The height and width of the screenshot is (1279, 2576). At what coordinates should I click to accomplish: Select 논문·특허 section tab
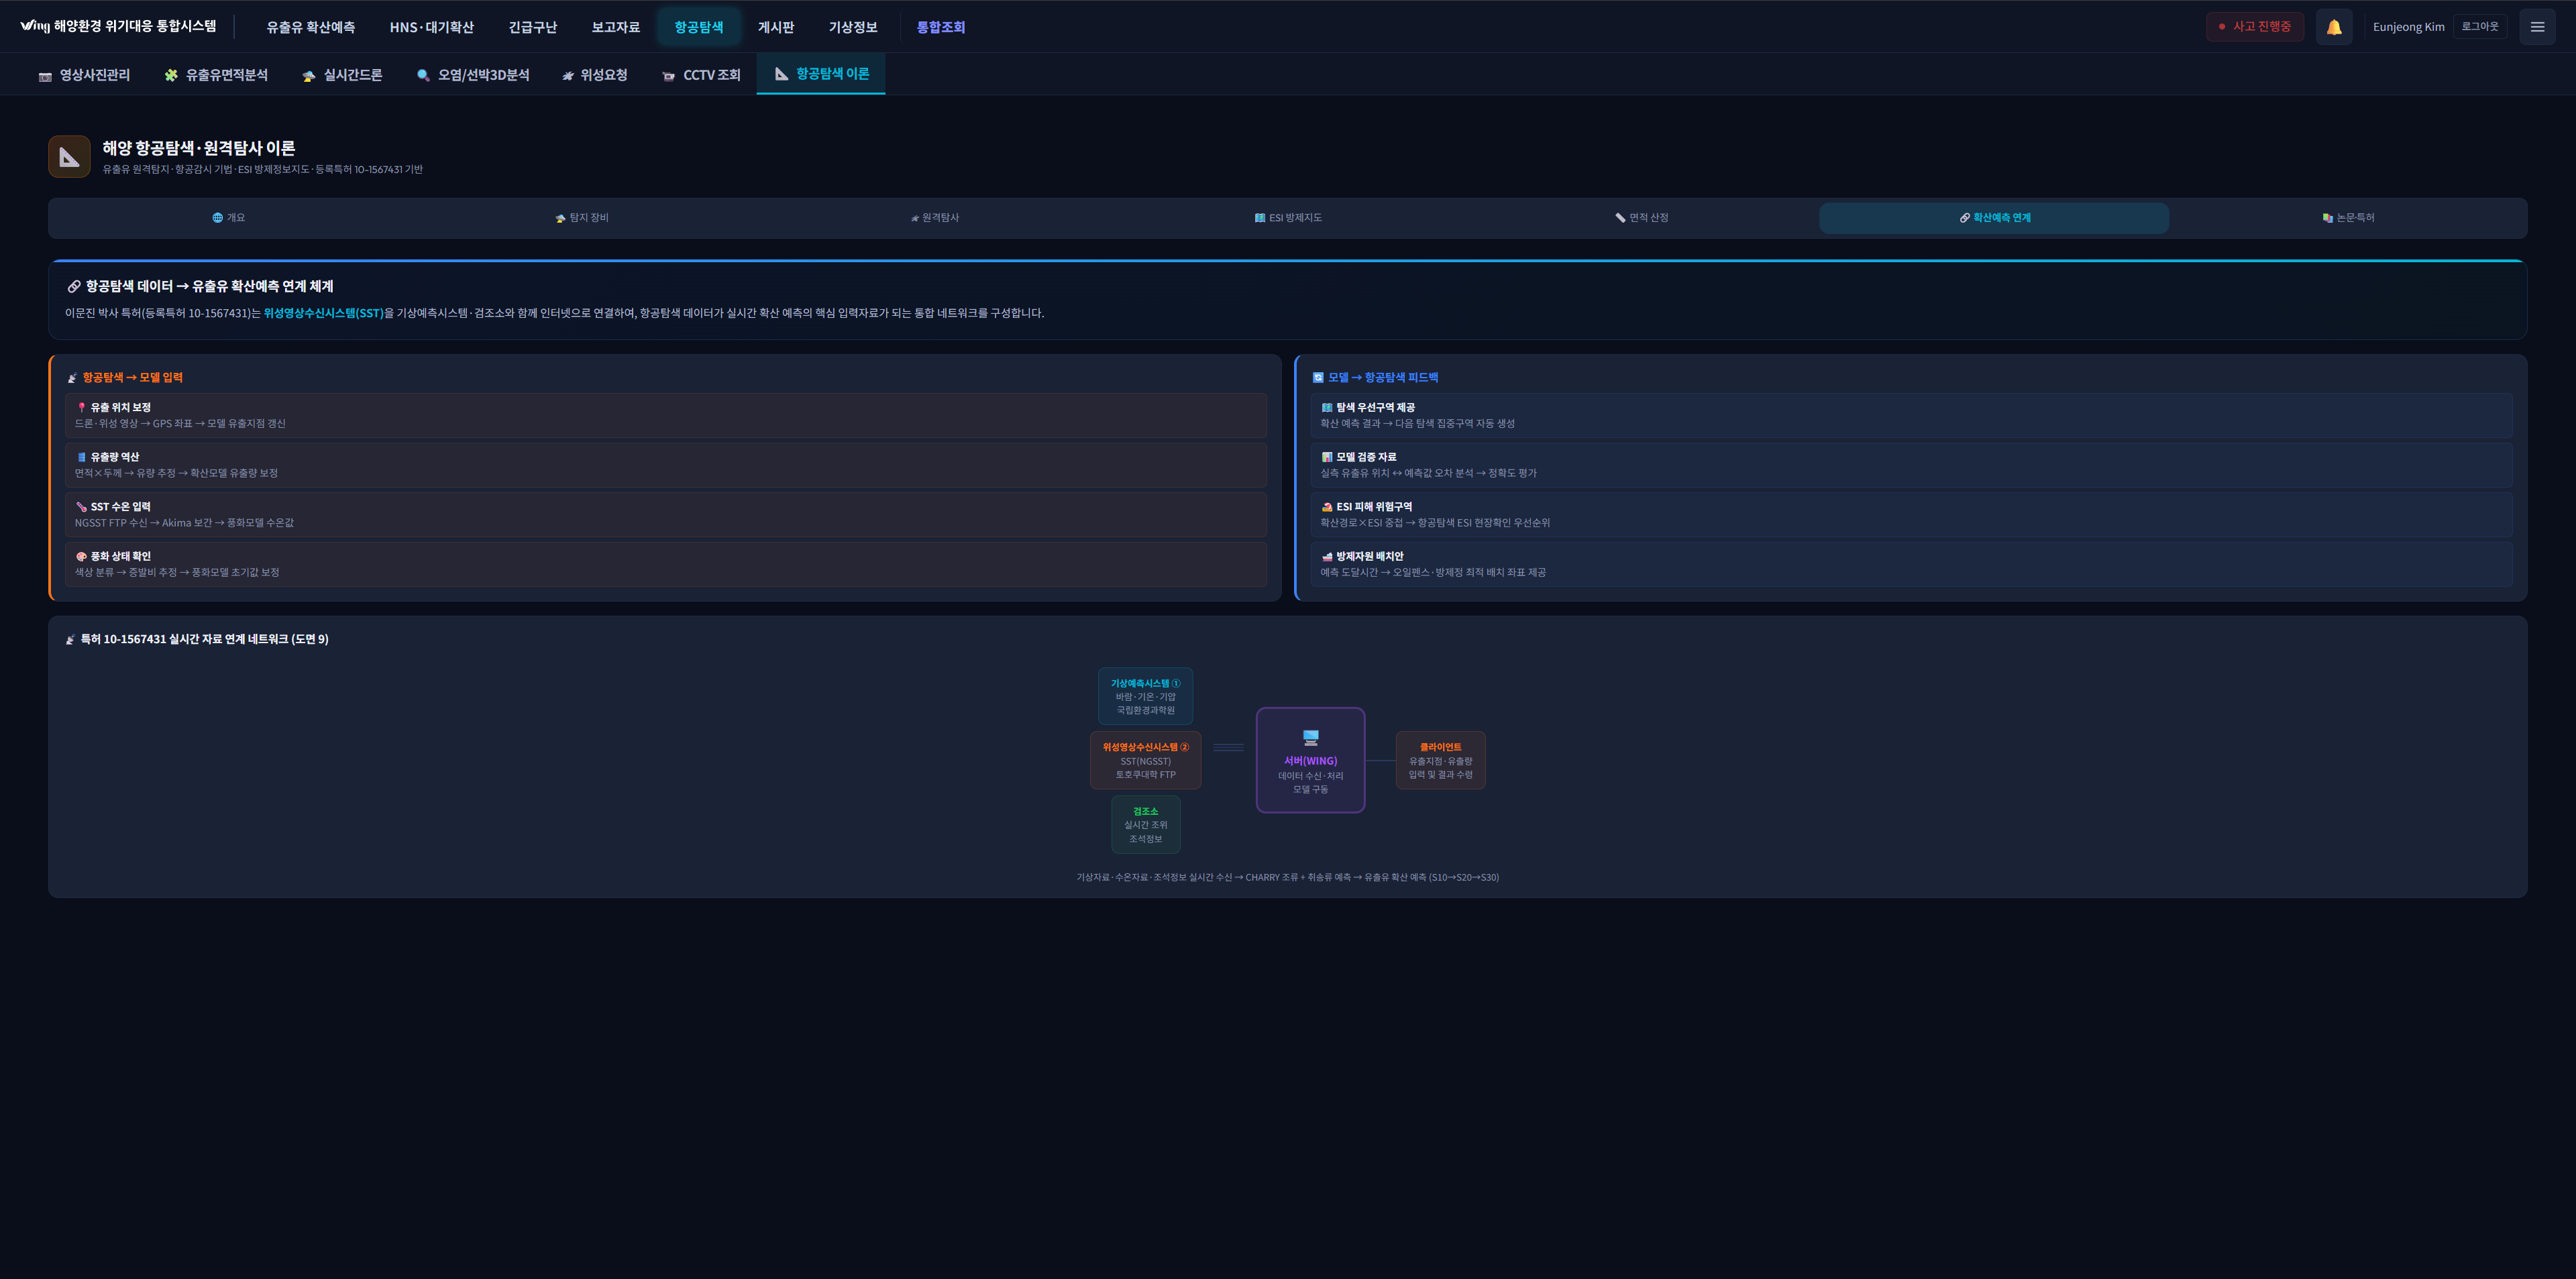(x=2347, y=218)
